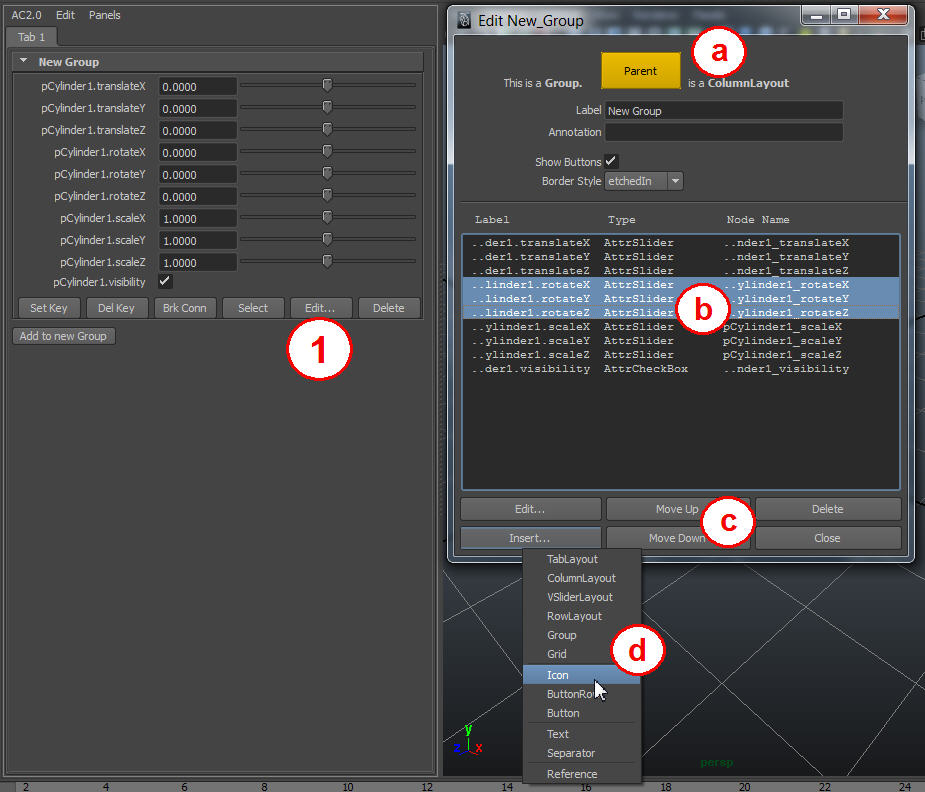Toggle the pCylinder1.visibility checkbox
The image size is (925, 792).
coord(165,282)
